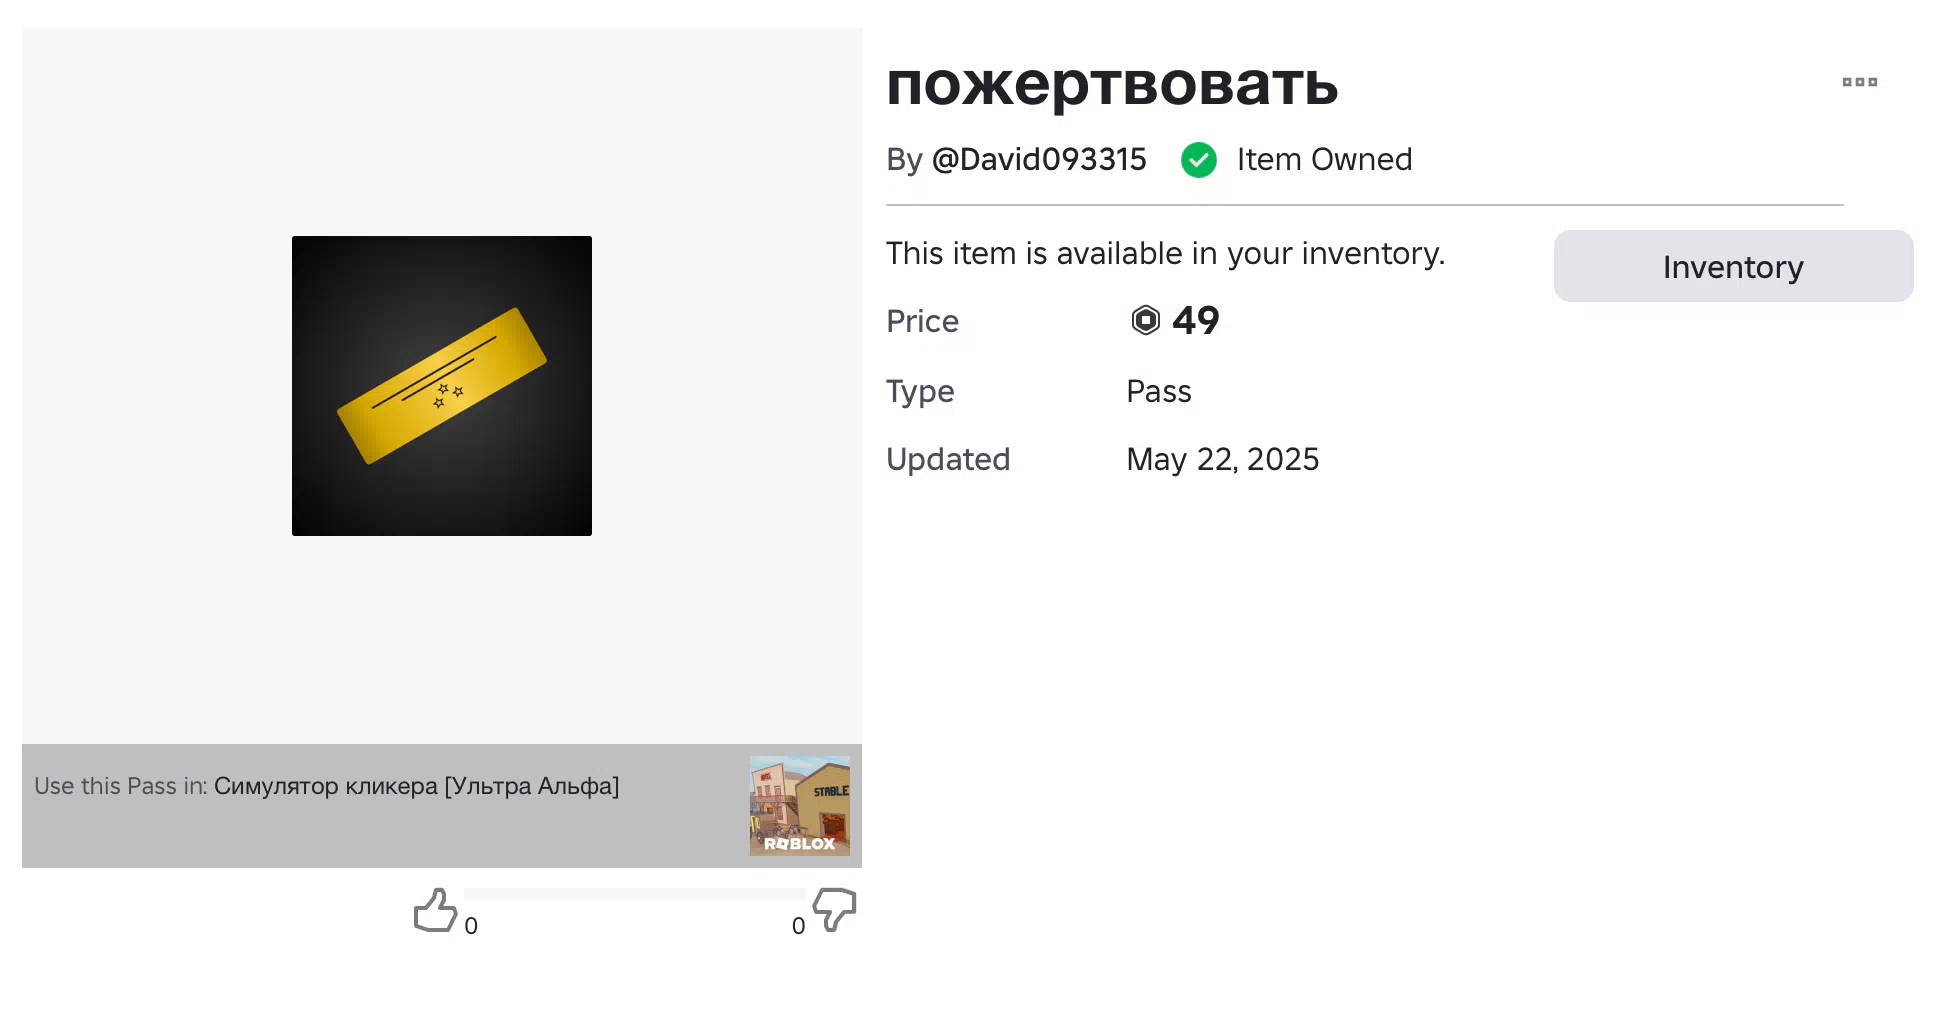Open the Симулятор кликера game link

pos(416,786)
